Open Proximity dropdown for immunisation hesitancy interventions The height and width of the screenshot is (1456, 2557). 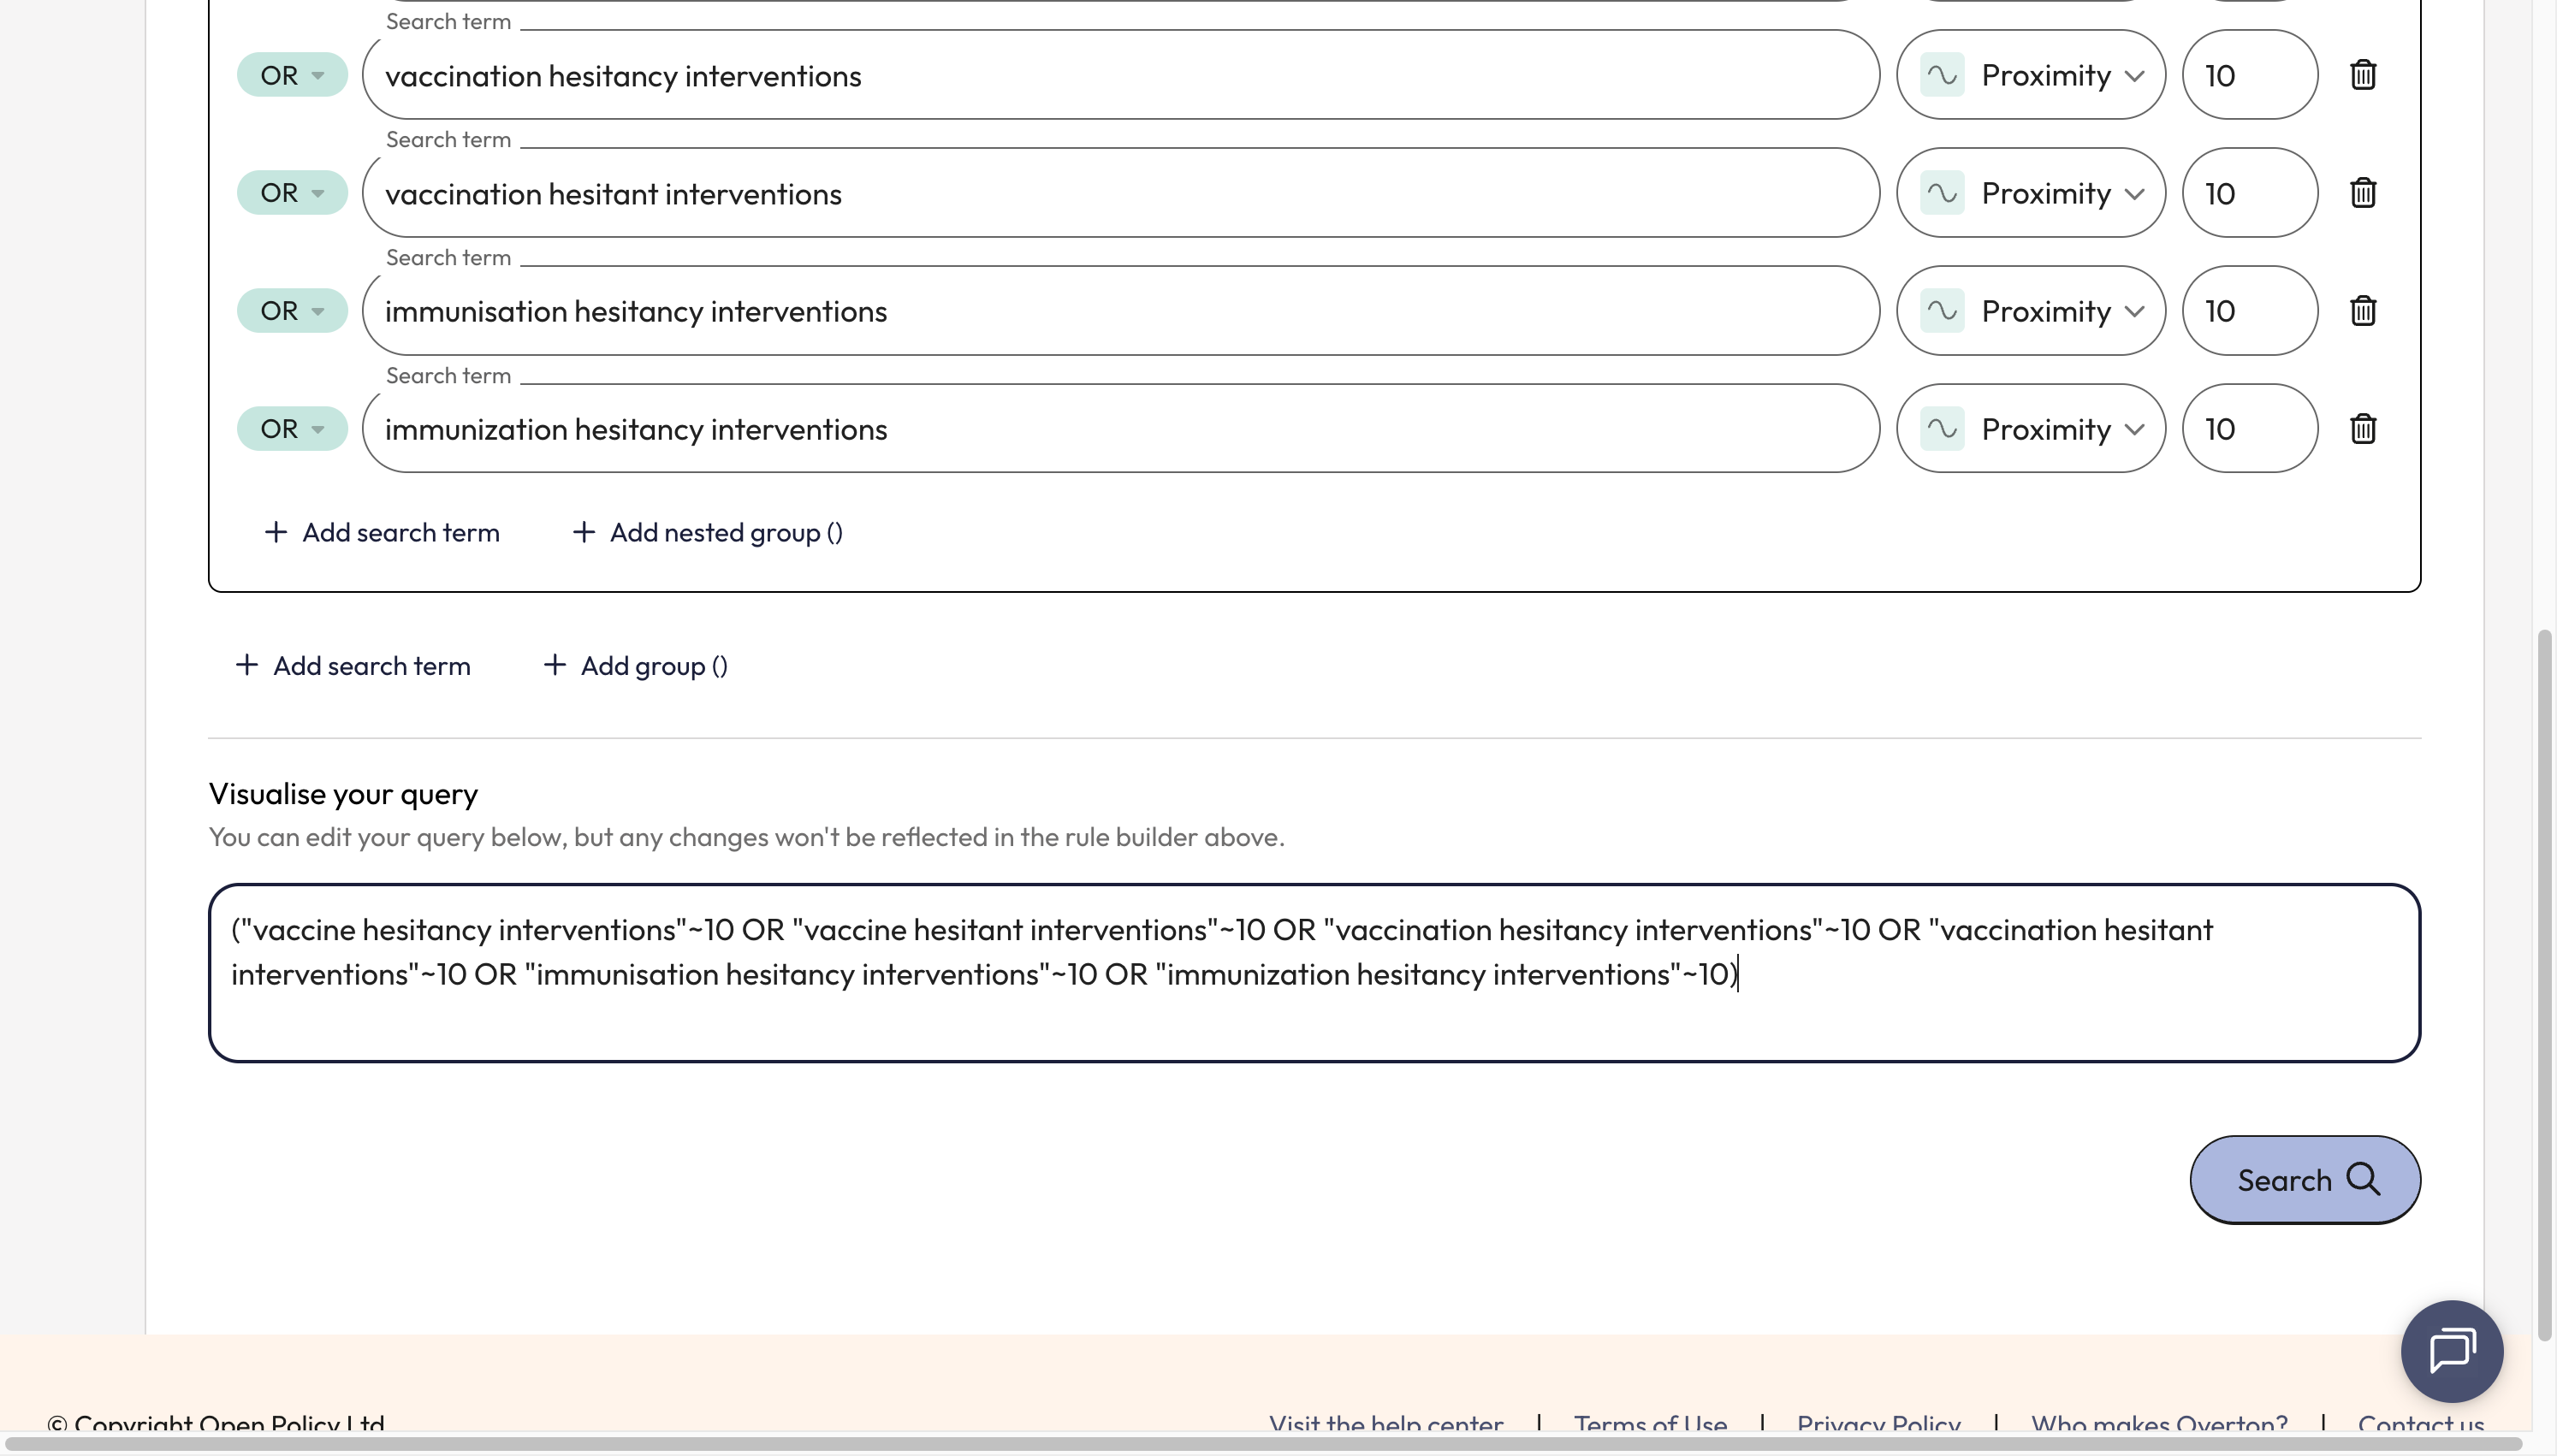pyautogui.click(x=2031, y=311)
